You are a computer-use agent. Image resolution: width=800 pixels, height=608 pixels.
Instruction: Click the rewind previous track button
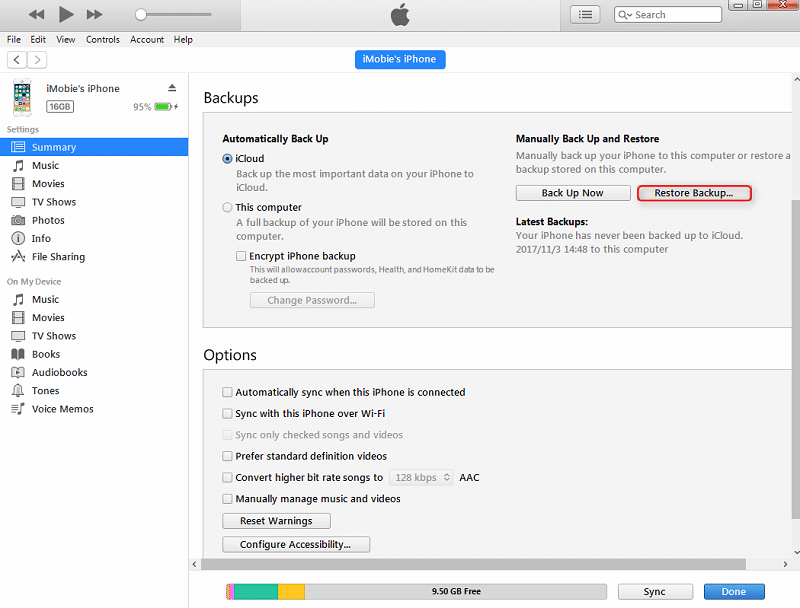click(36, 14)
